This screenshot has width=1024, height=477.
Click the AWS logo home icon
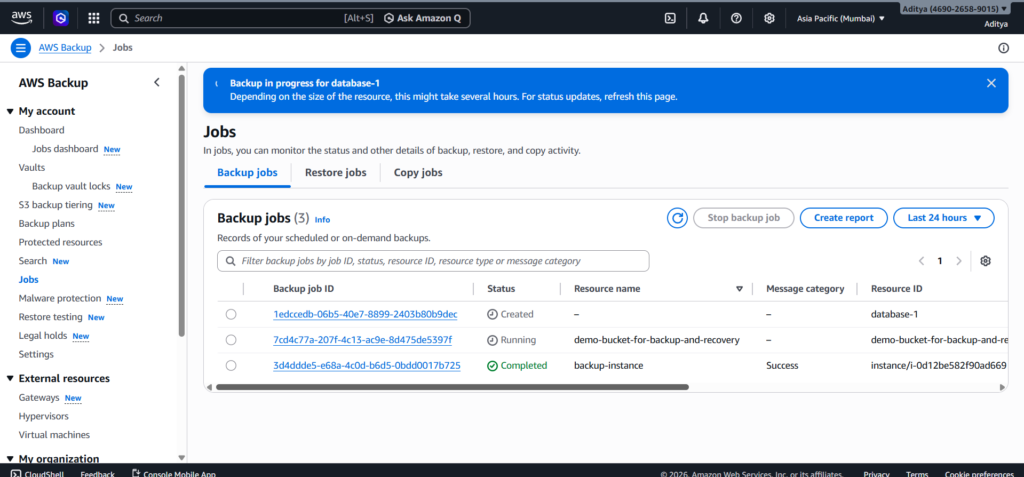(x=22, y=17)
